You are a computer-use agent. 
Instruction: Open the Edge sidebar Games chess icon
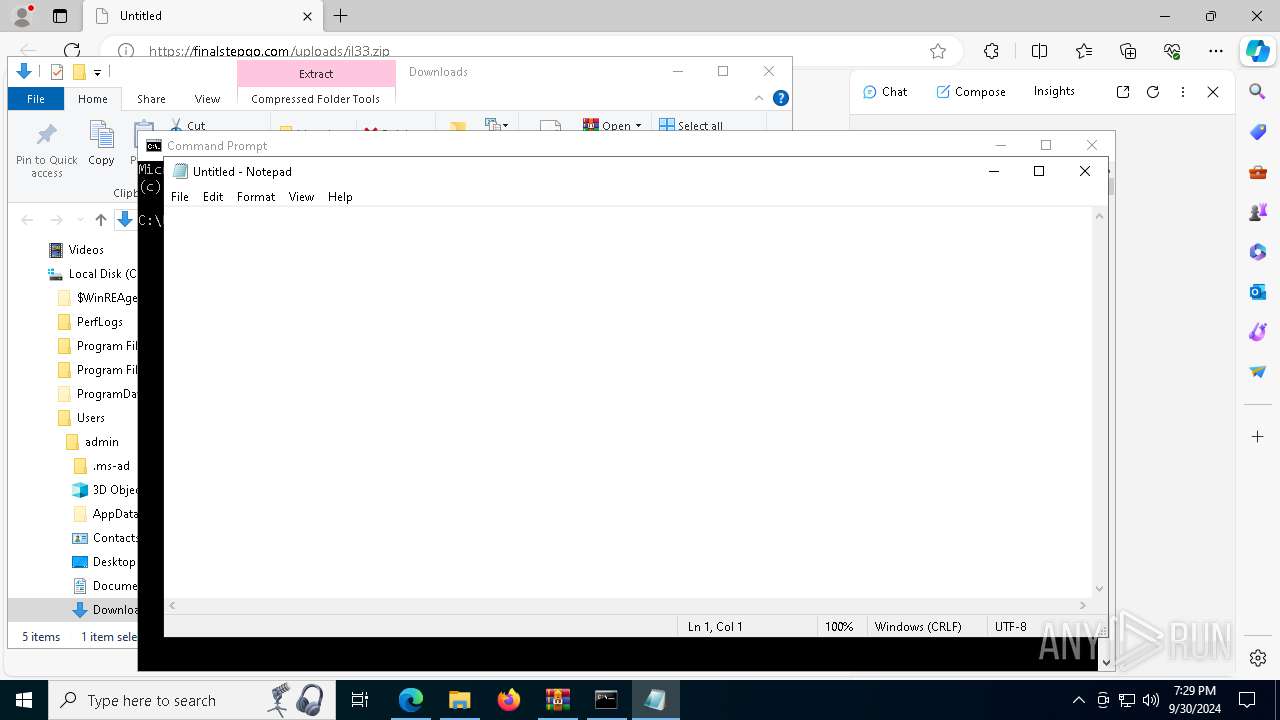pos(1258,212)
